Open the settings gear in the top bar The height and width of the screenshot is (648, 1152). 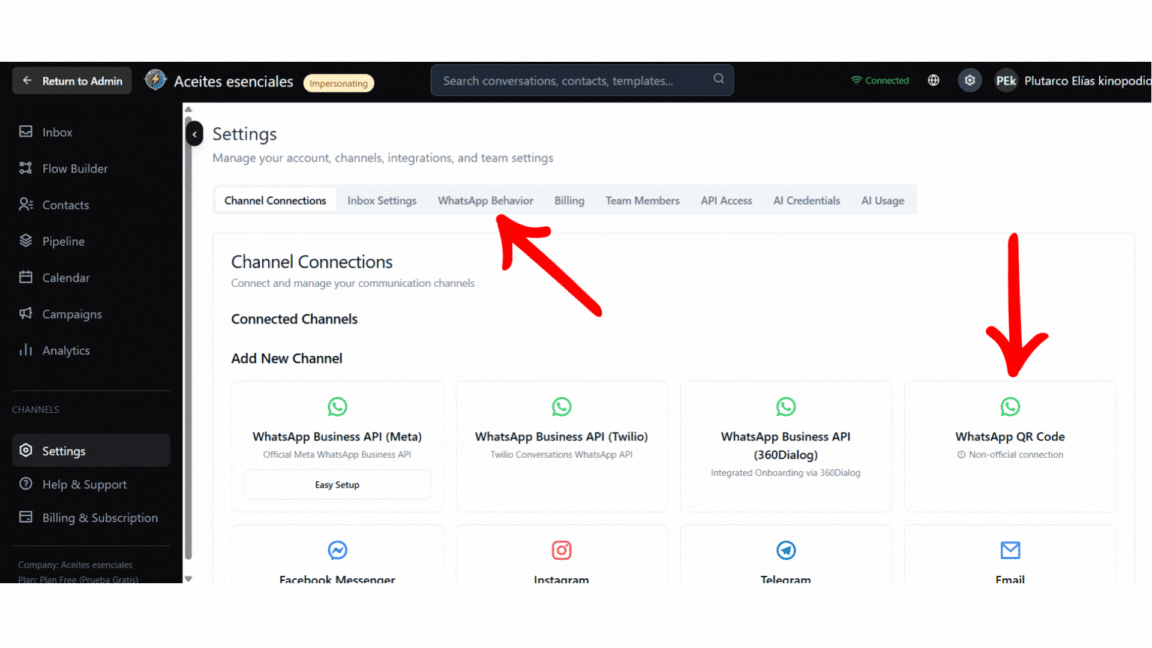[x=969, y=80]
